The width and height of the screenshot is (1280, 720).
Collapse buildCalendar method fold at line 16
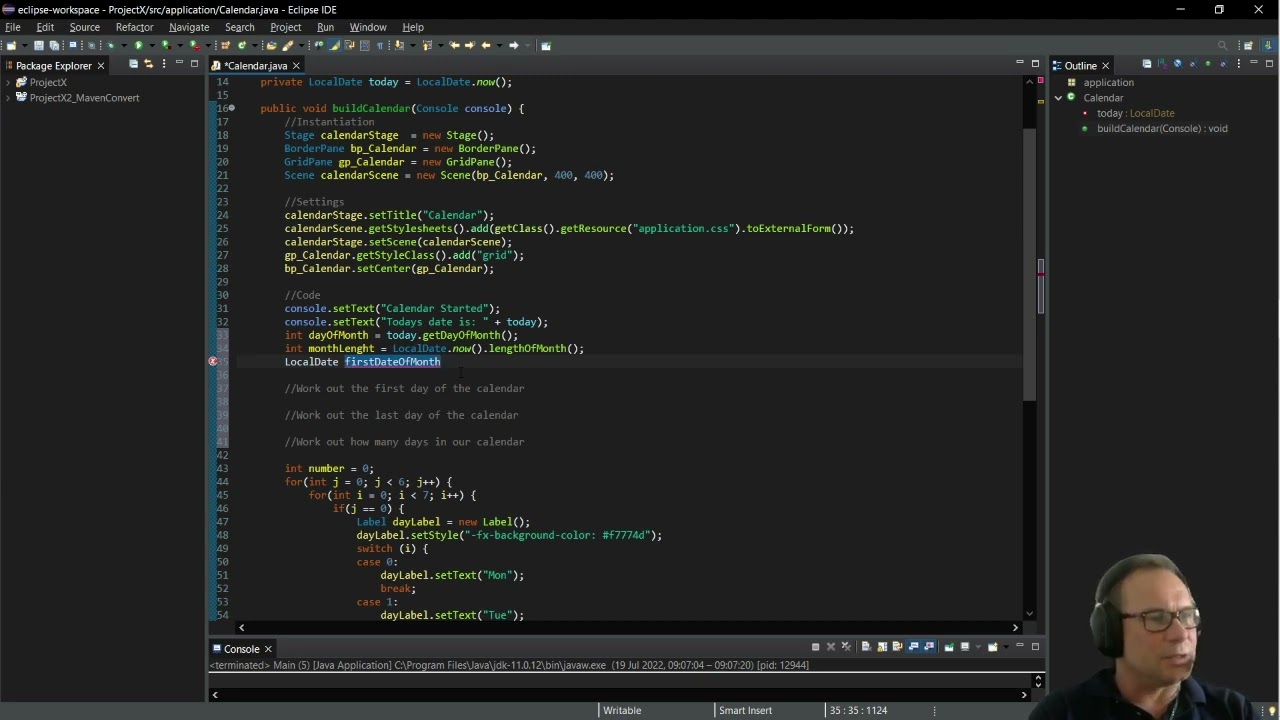tap(232, 108)
